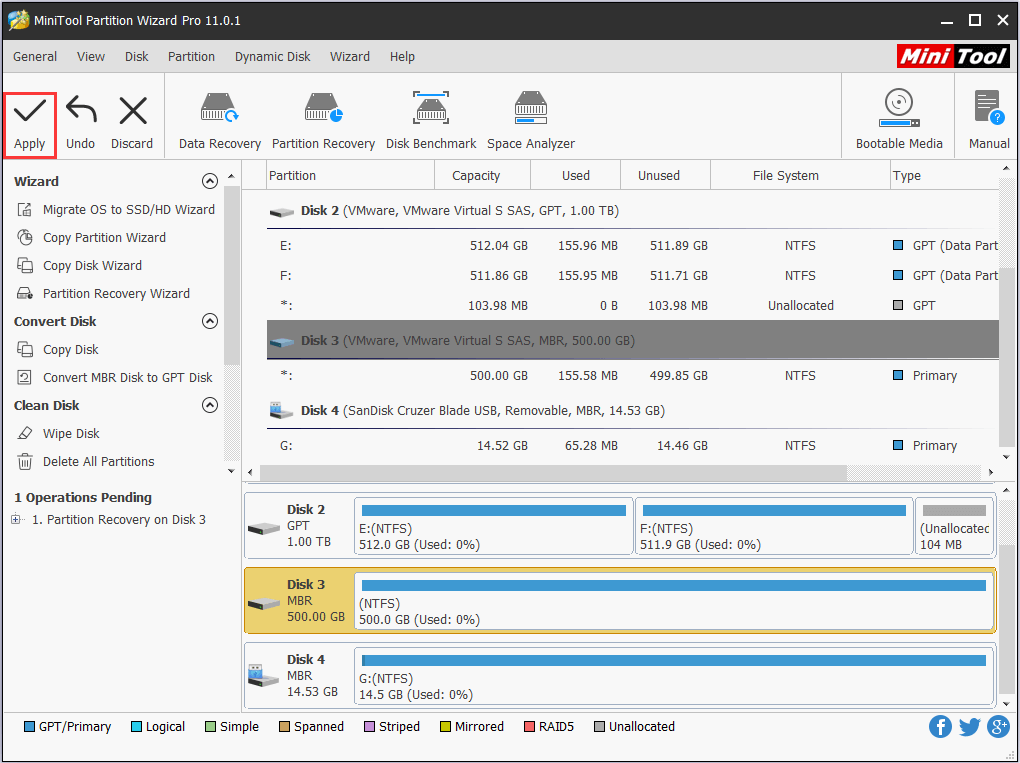
Task: Click the partition list horizontal scrollbar
Action: coord(553,472)
